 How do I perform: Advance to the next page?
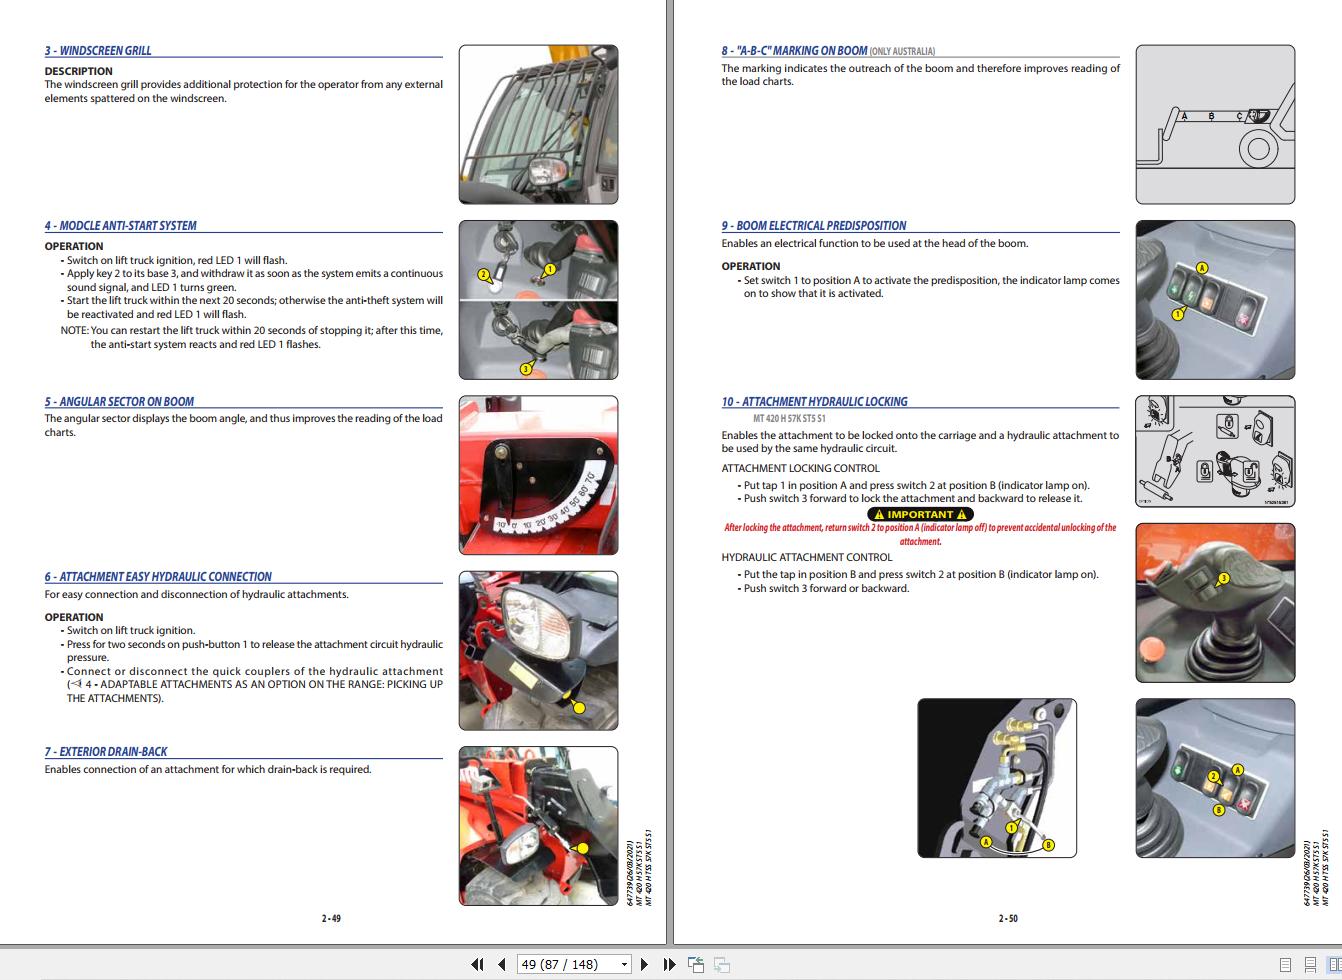tap(645, 964)
